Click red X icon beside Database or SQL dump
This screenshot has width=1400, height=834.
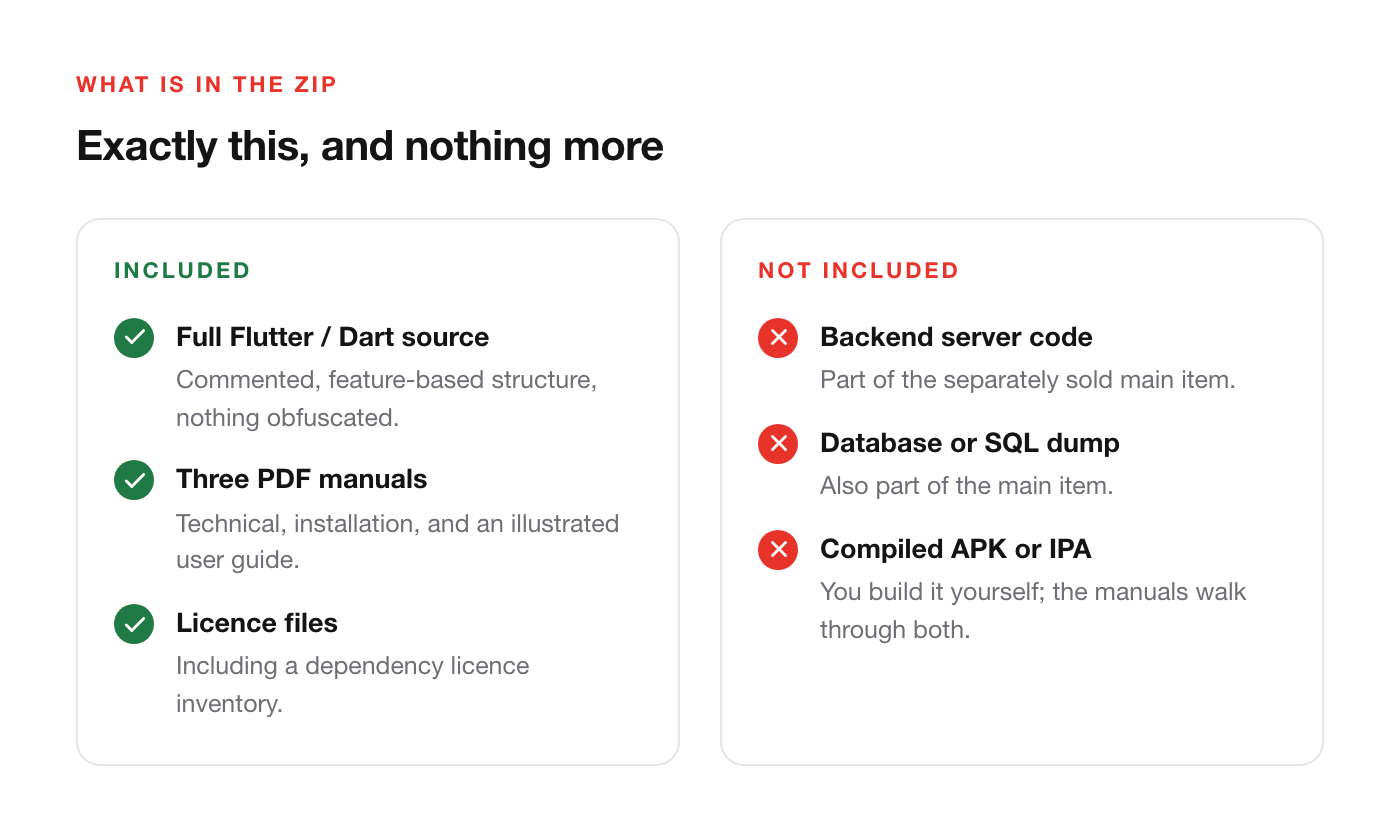pyautogui.click(x=778, y=444)
